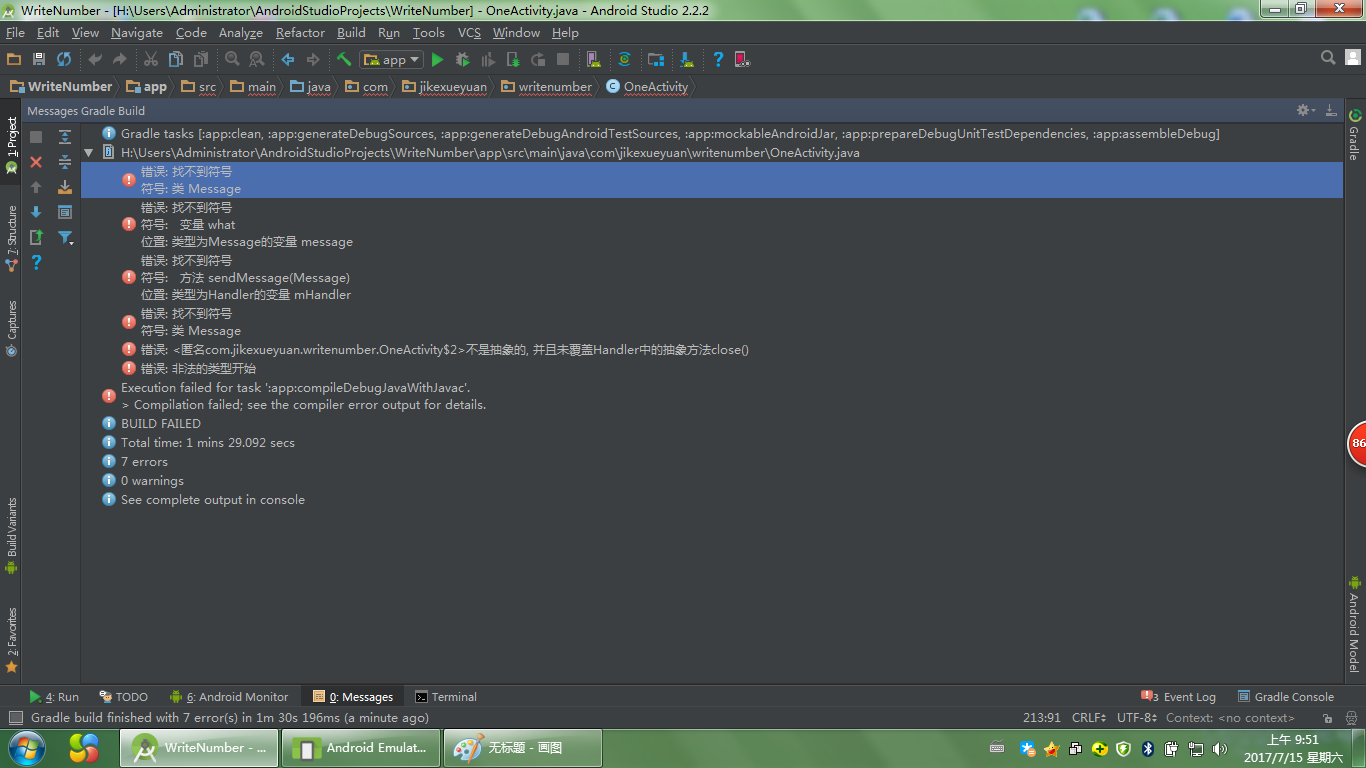Click the Windows Start button
The height and width of the screenshot is (768, 1366).
coord(27,748)
